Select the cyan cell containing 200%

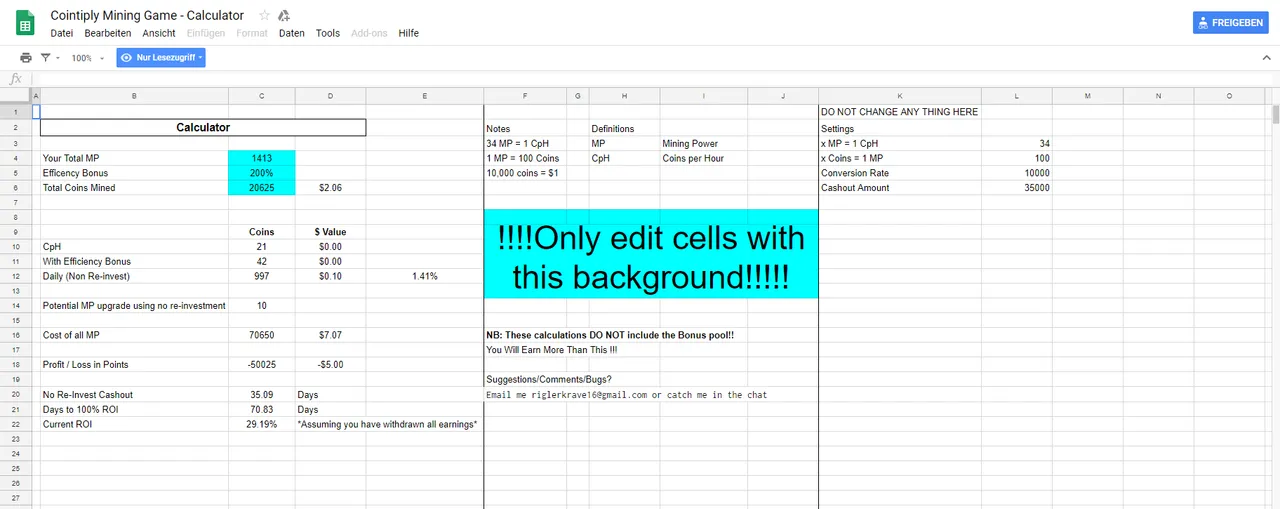tap(262, 173)
